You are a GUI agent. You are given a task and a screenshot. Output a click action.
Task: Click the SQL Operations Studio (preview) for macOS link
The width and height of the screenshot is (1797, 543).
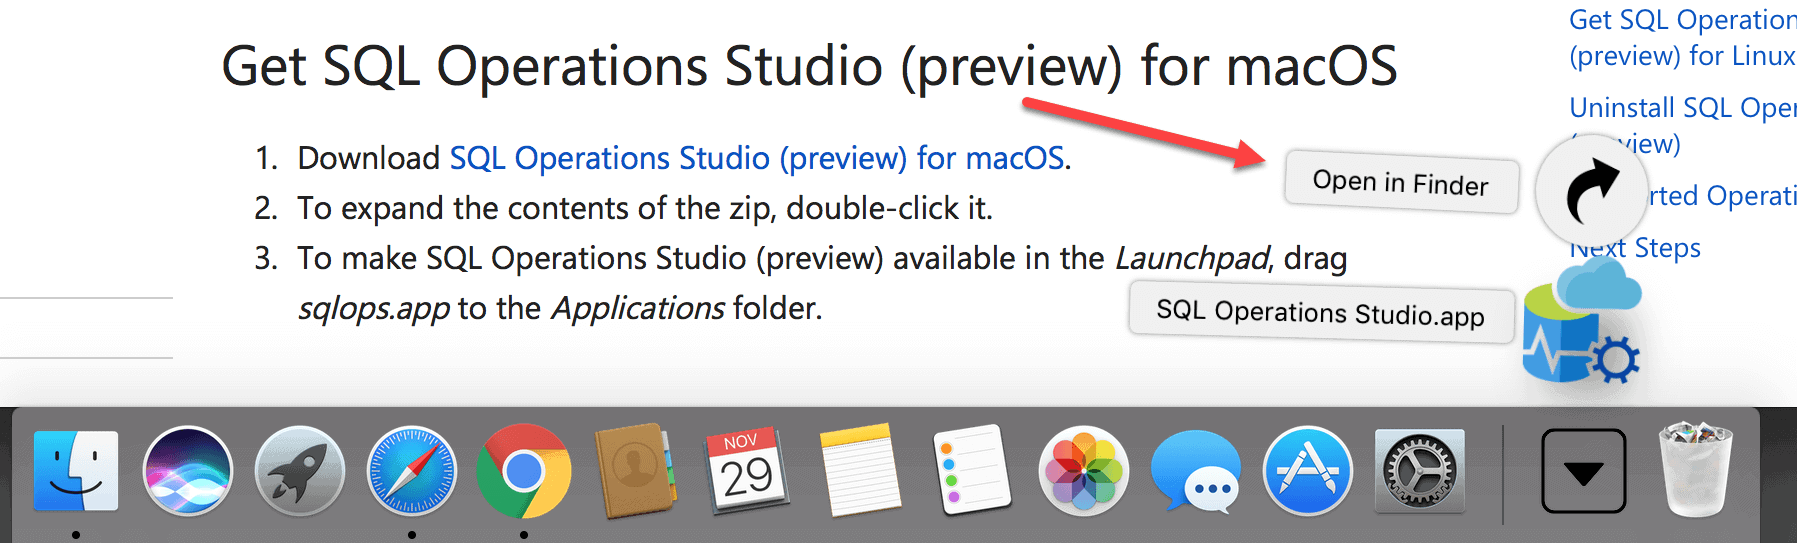click(757, 158)
